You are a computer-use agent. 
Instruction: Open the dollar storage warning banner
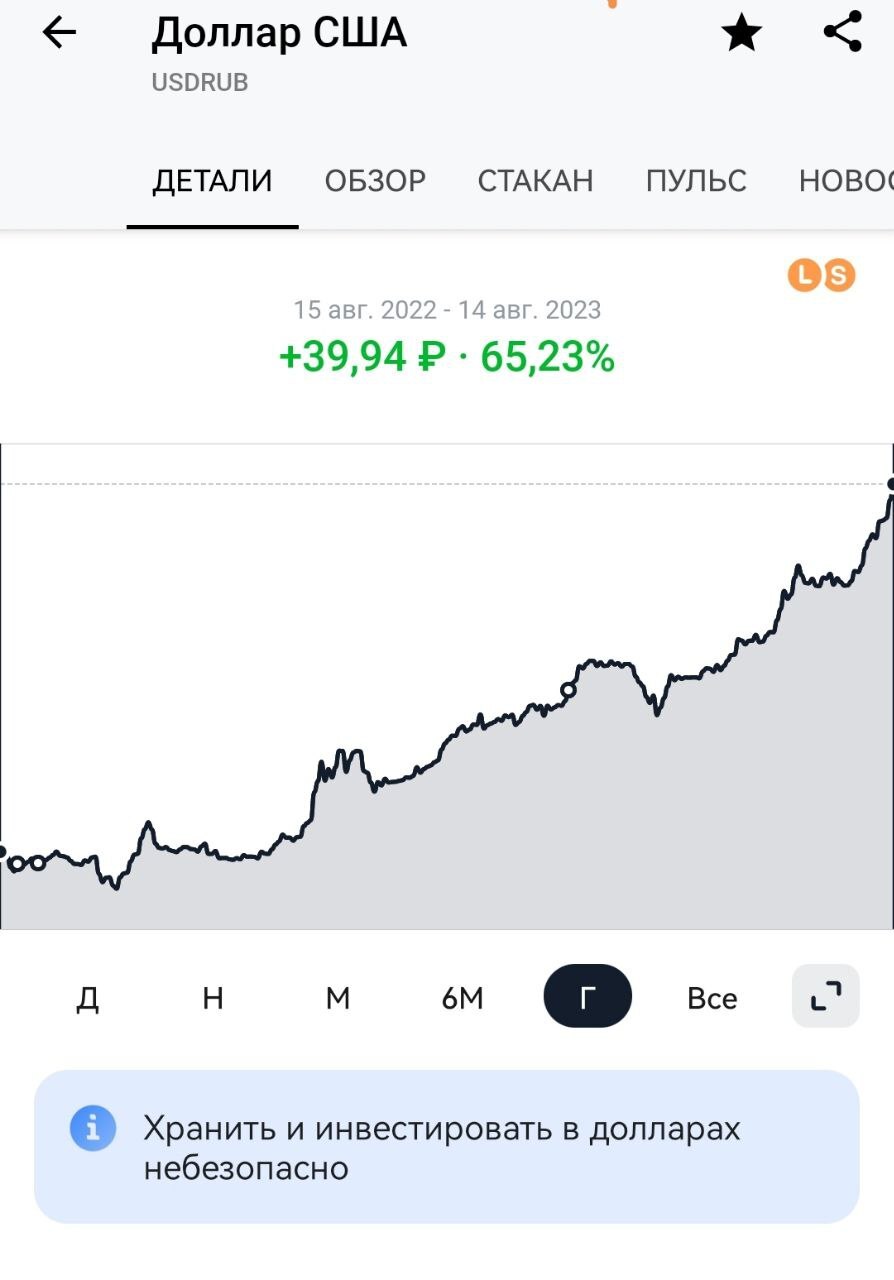click(446, 1146)
